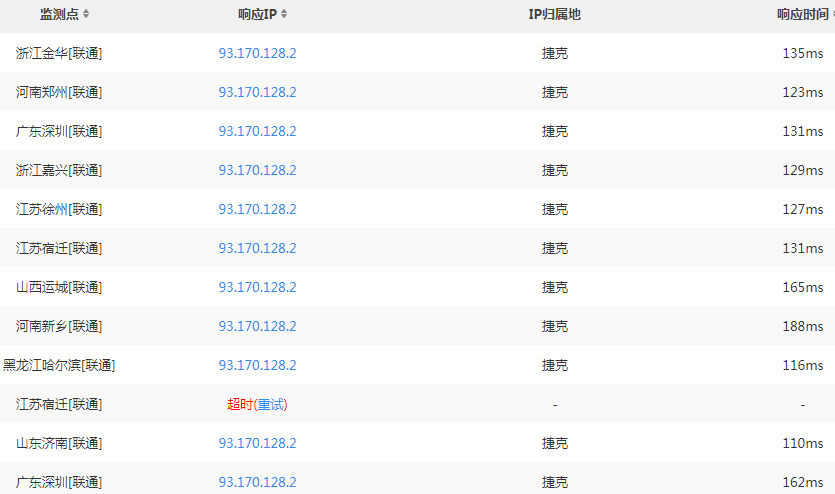Image resolution: width=835 pixels, height=494 pixels.
Task: Click the 165ms response time cell
Action: 803,287
